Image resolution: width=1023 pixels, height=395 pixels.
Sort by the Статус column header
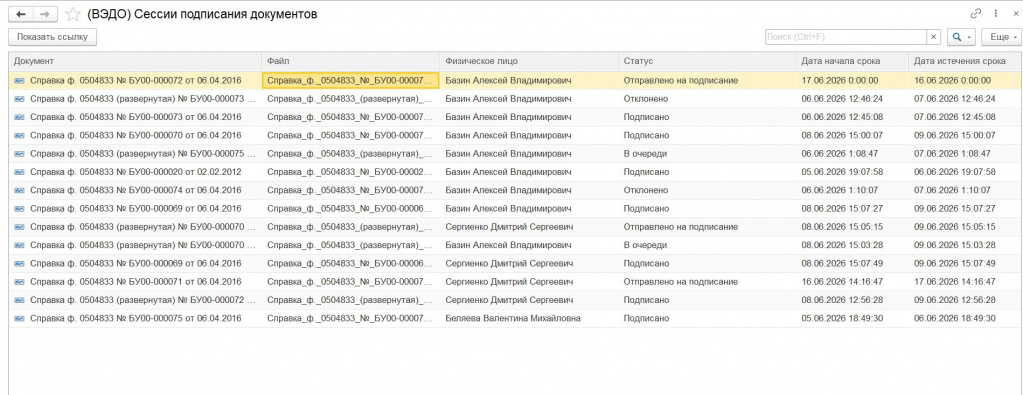coord(707,61)
